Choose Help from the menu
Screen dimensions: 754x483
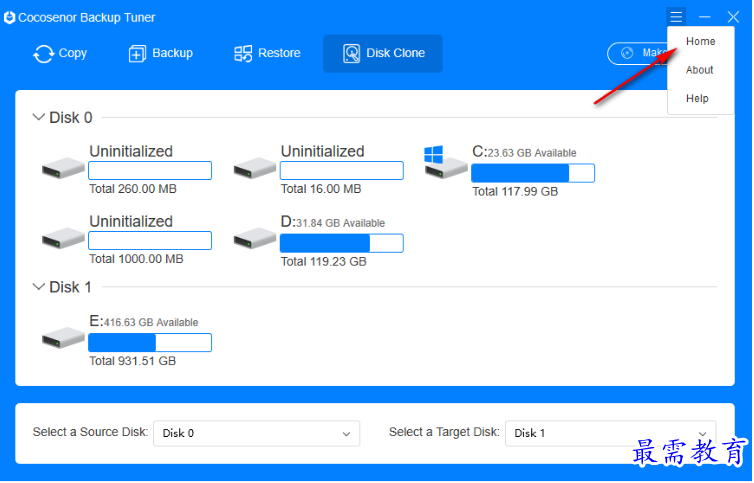[x=697, y=99]
